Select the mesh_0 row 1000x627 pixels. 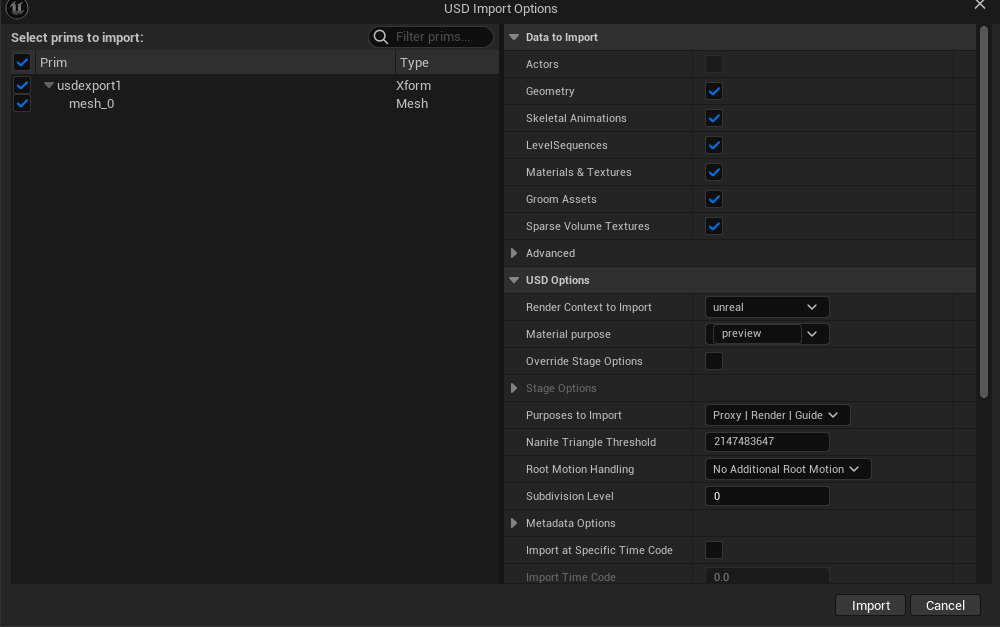(x=255, y=103)
